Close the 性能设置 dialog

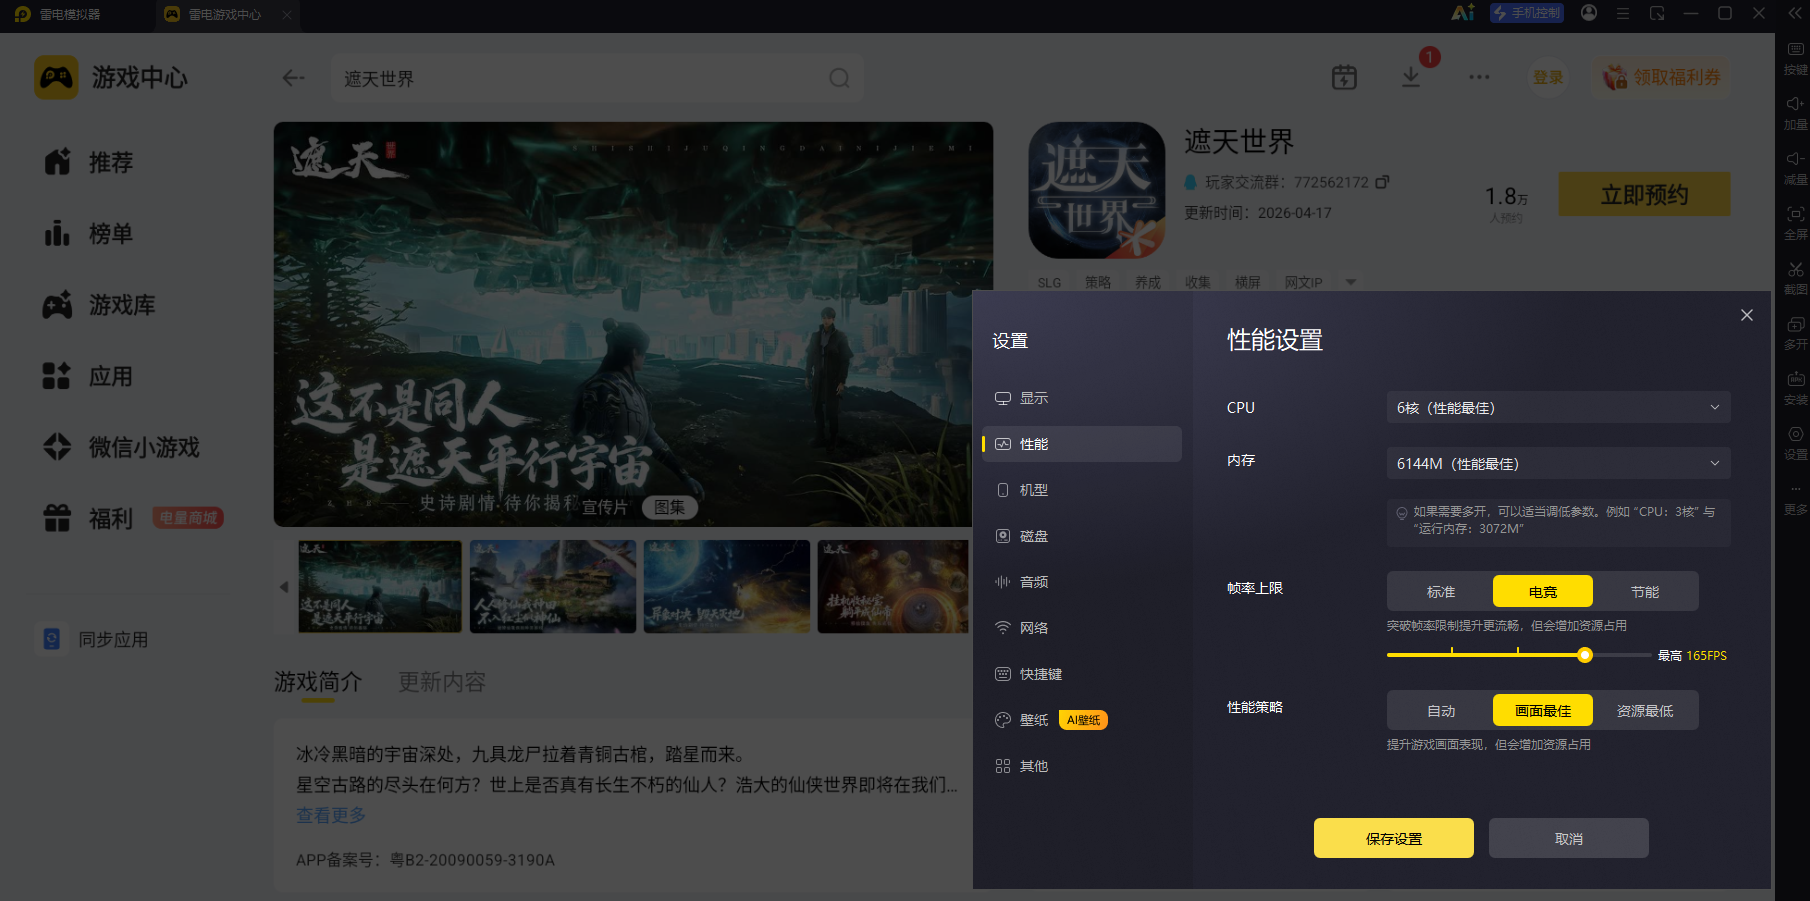tap(1747, 315)
